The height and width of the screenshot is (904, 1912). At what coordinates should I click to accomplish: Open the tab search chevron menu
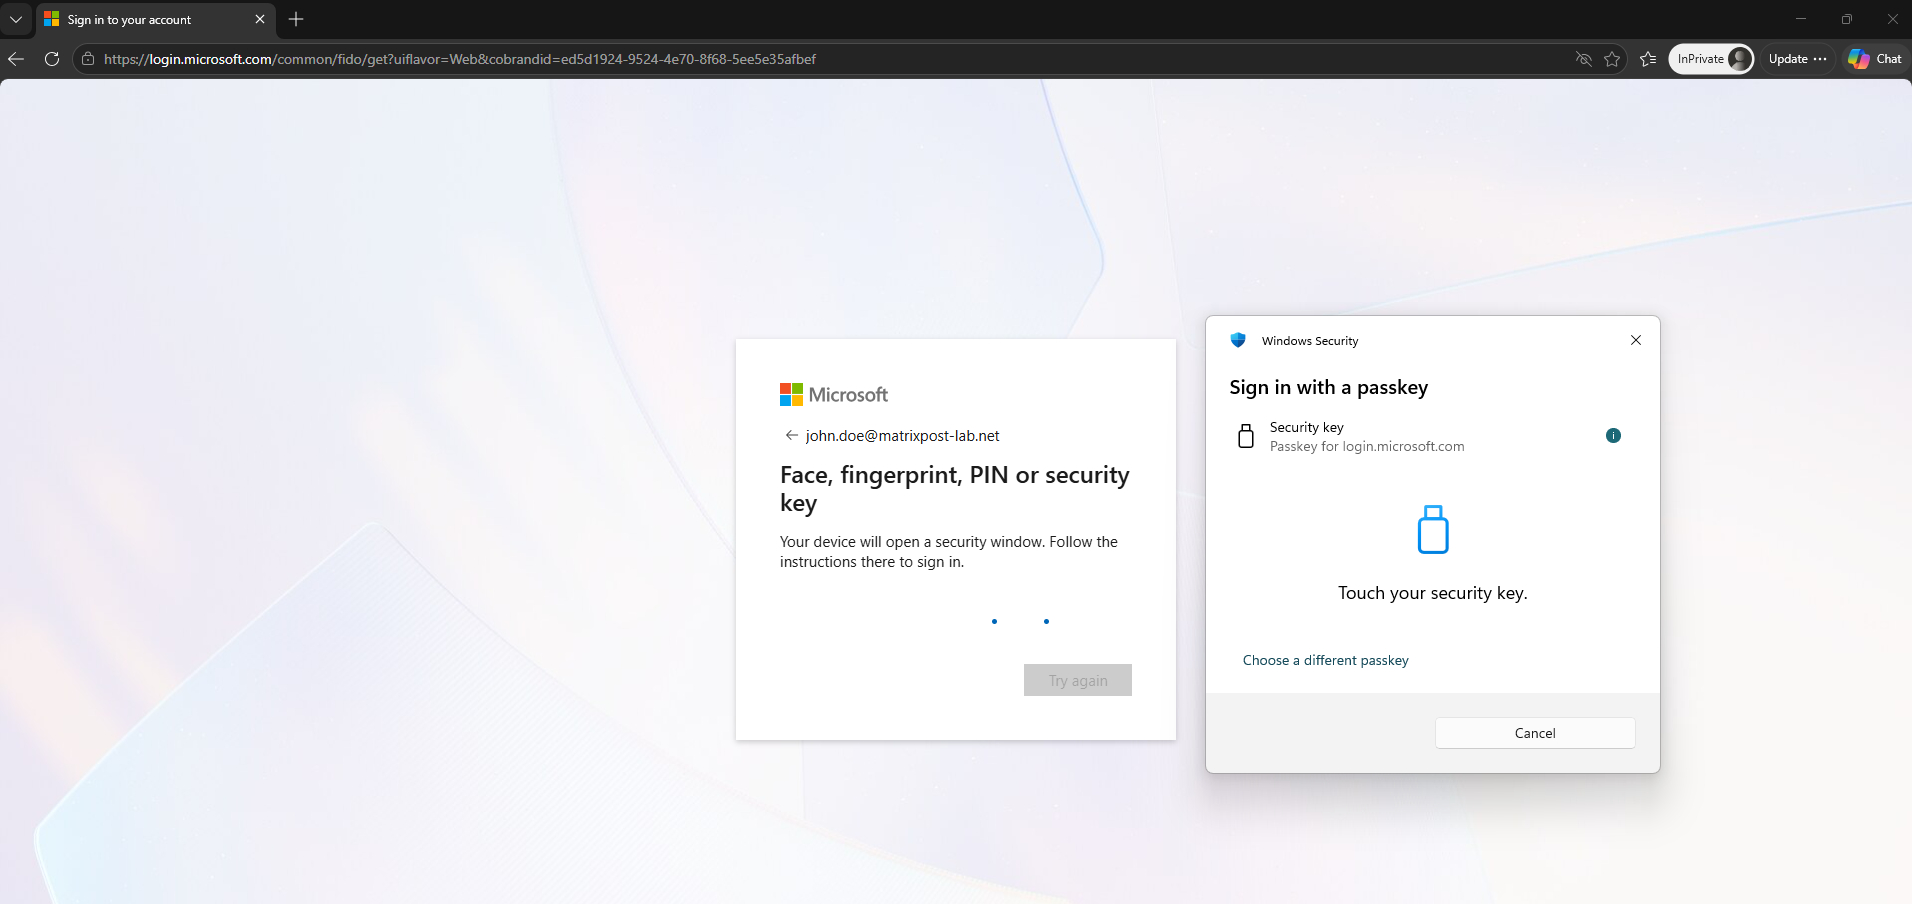tap(16, 19)
